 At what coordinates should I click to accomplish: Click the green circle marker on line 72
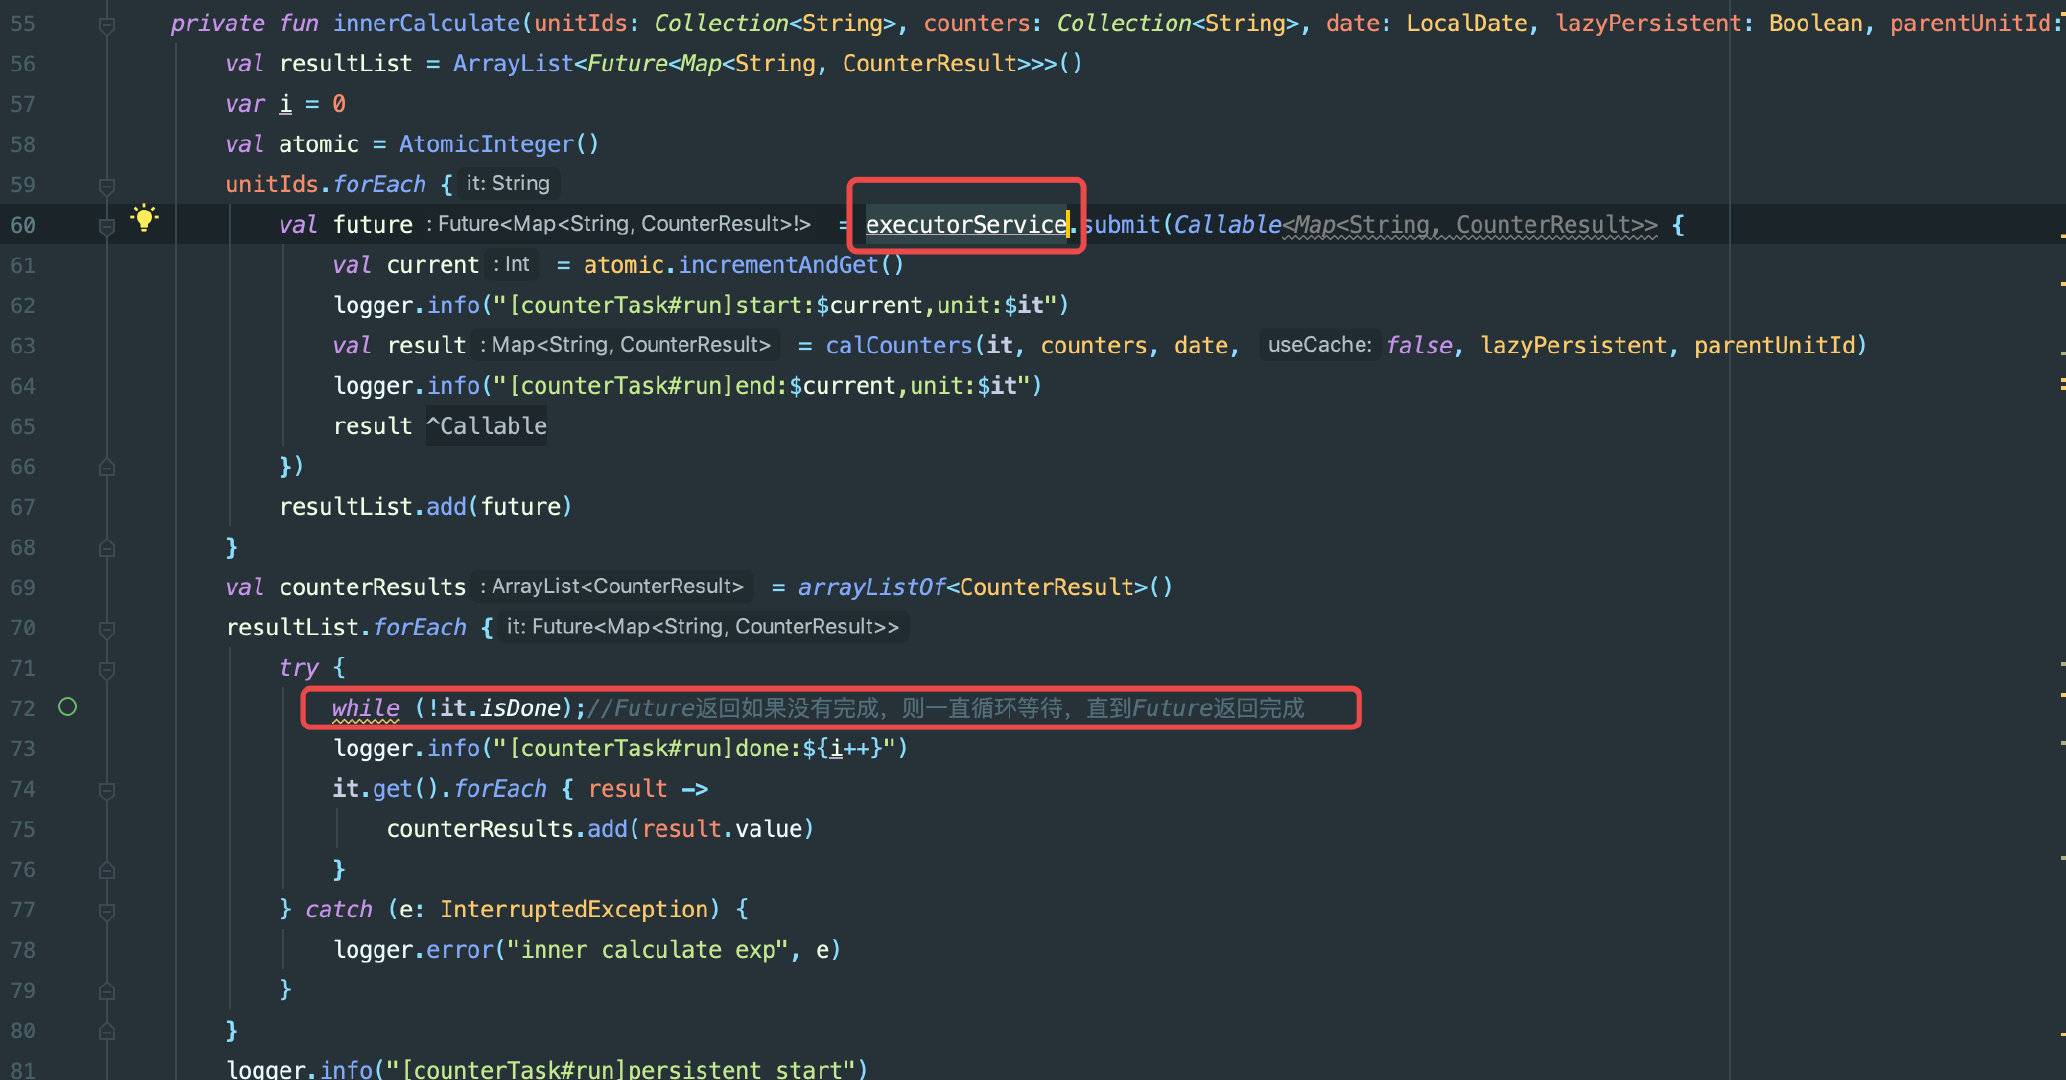[67, 708]
